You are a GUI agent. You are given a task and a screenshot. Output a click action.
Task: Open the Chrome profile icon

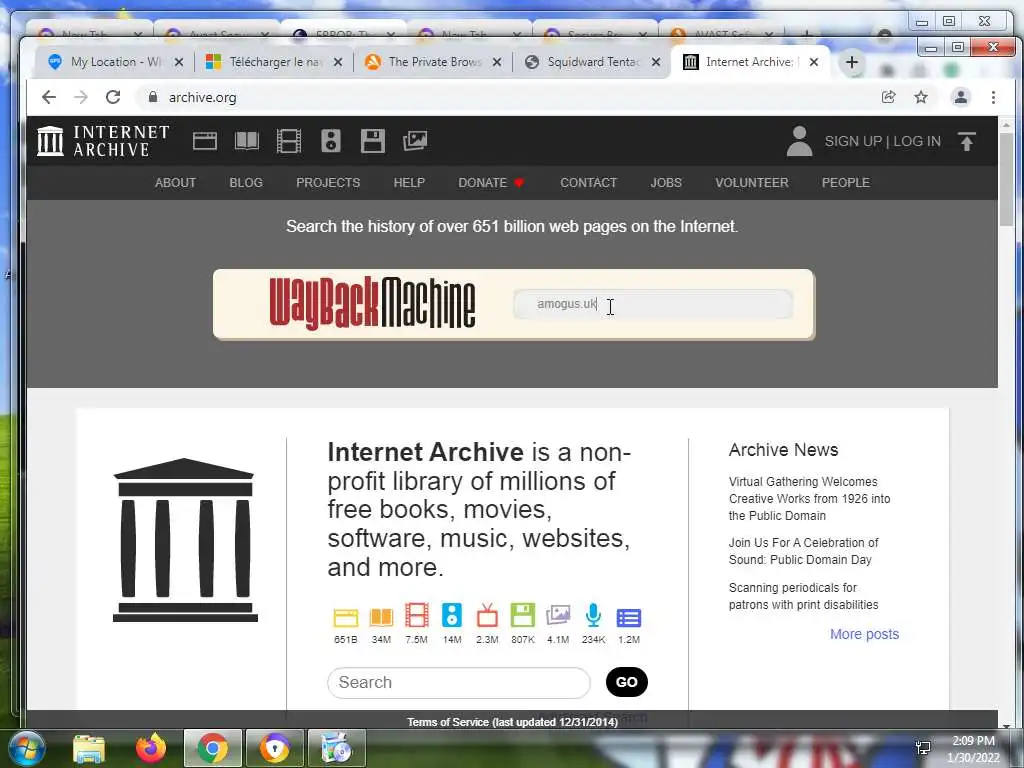961,97
